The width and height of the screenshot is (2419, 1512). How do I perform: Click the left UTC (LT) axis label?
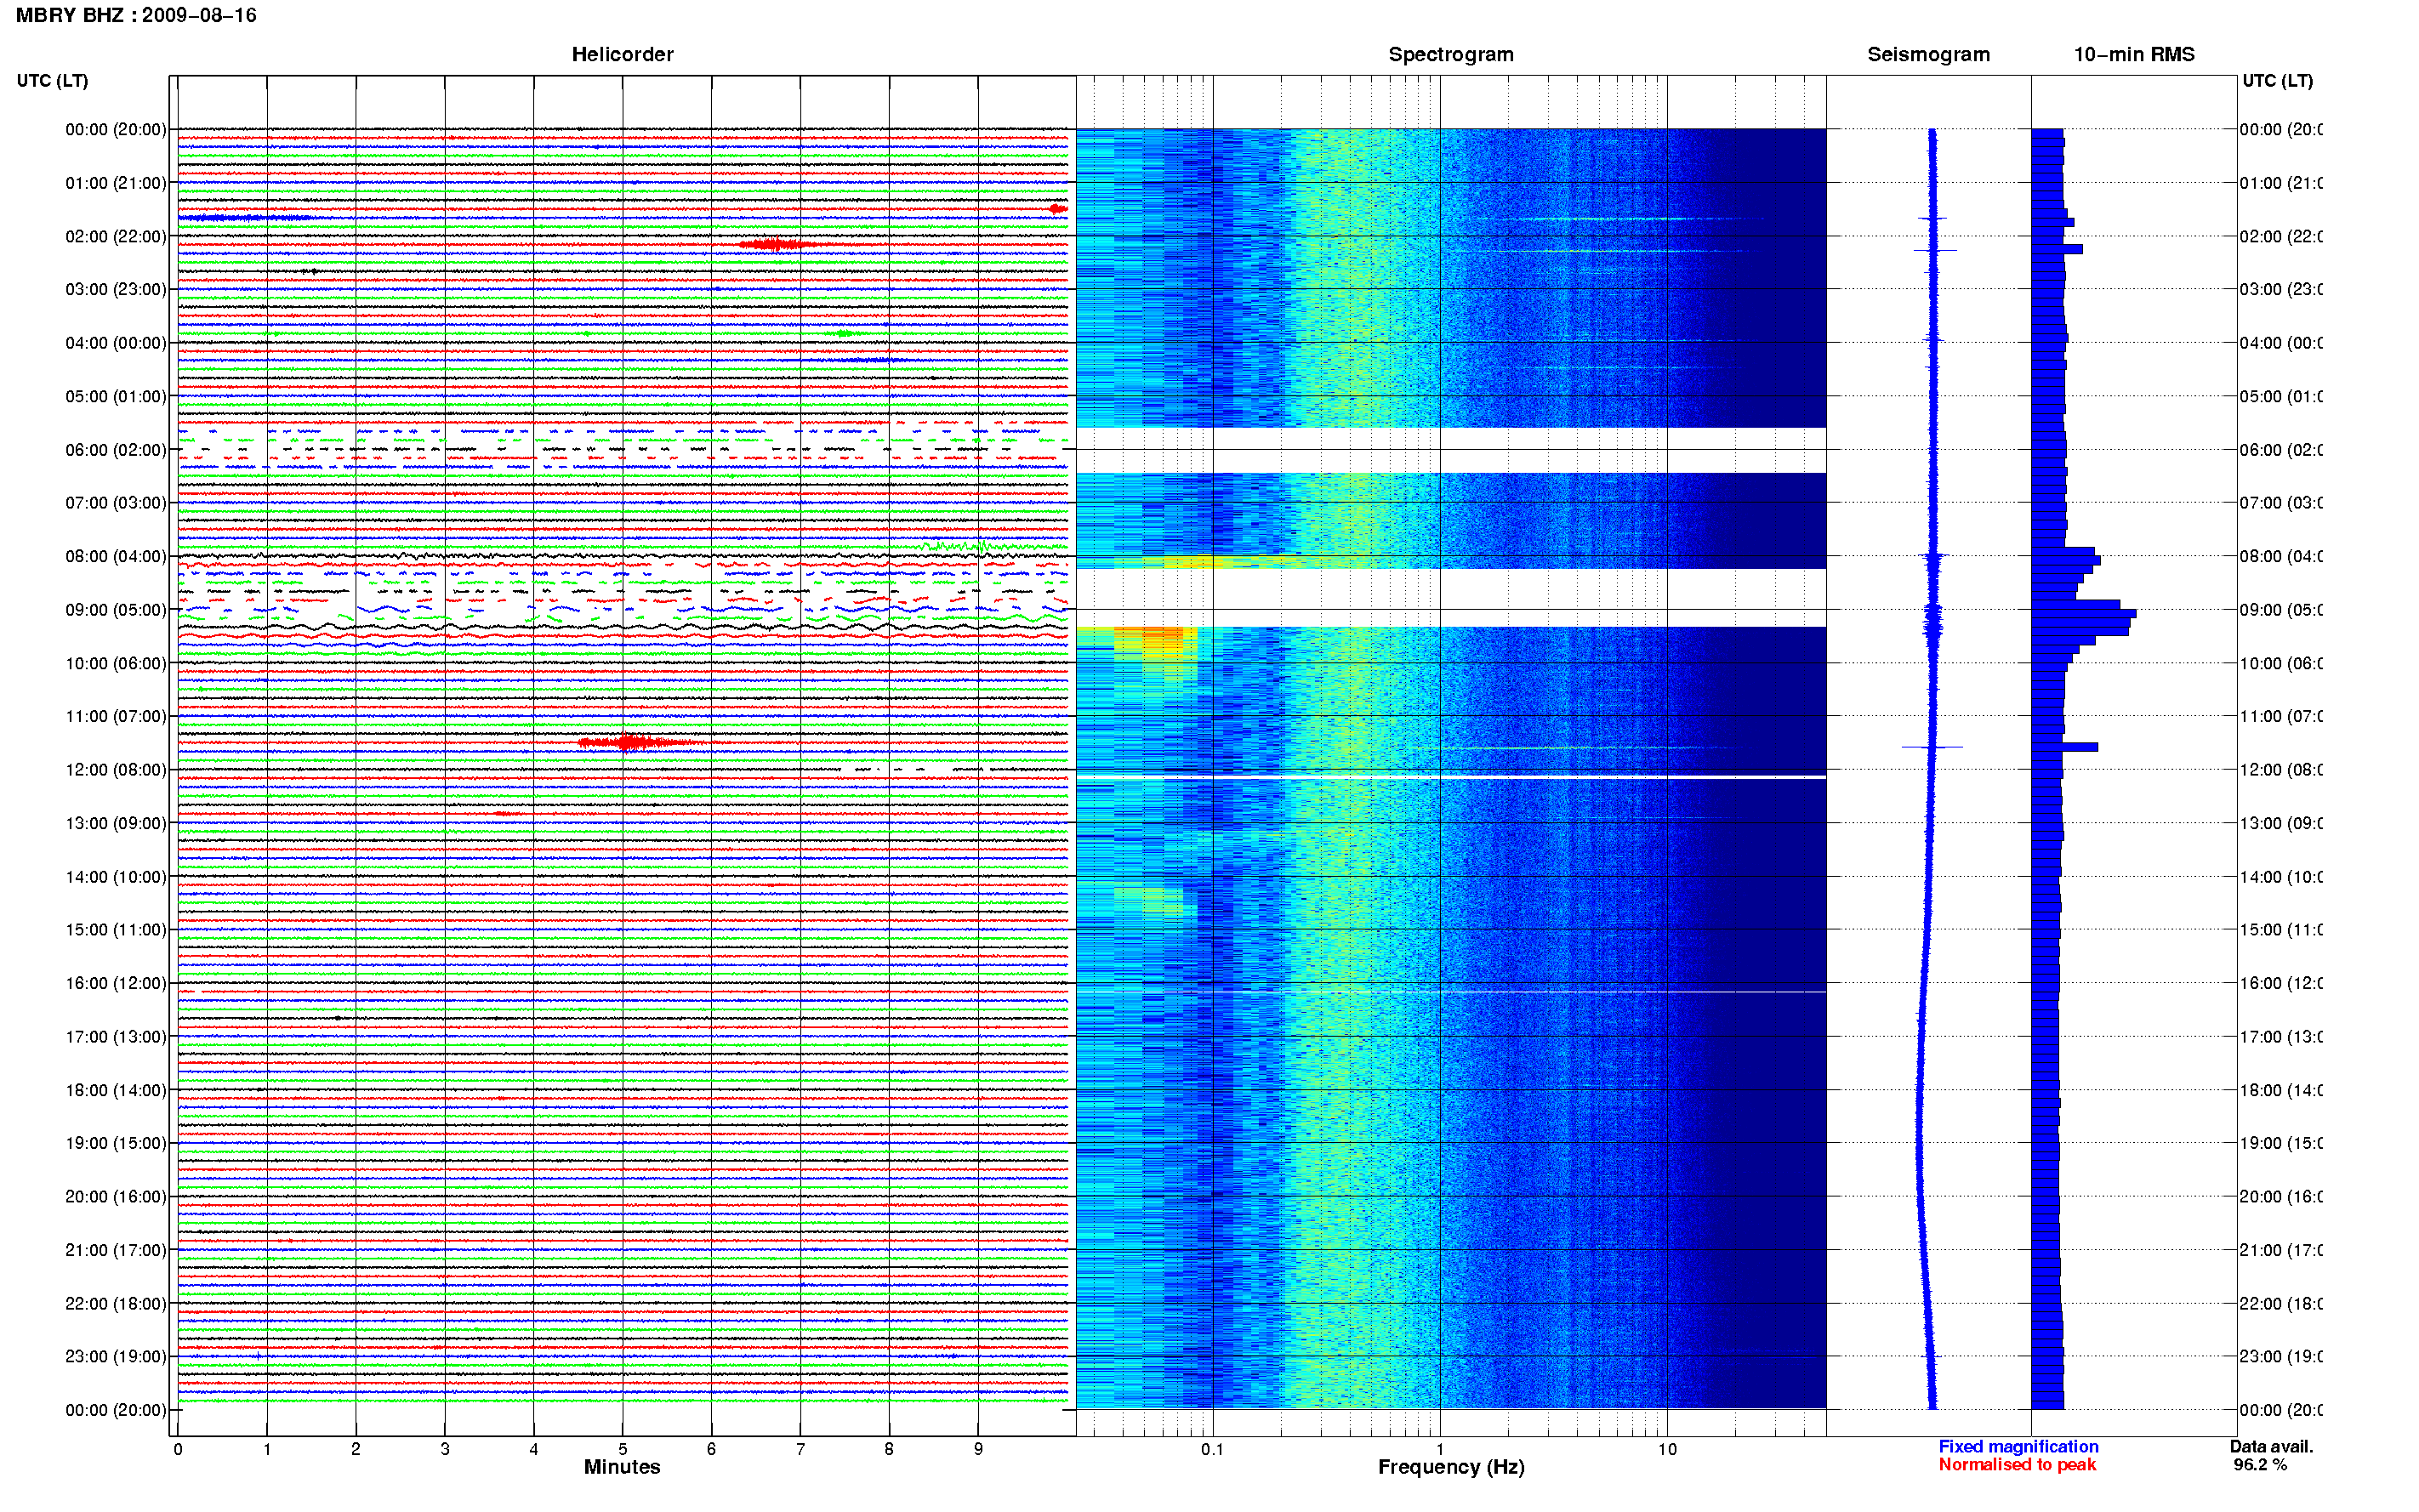[52, 80]
